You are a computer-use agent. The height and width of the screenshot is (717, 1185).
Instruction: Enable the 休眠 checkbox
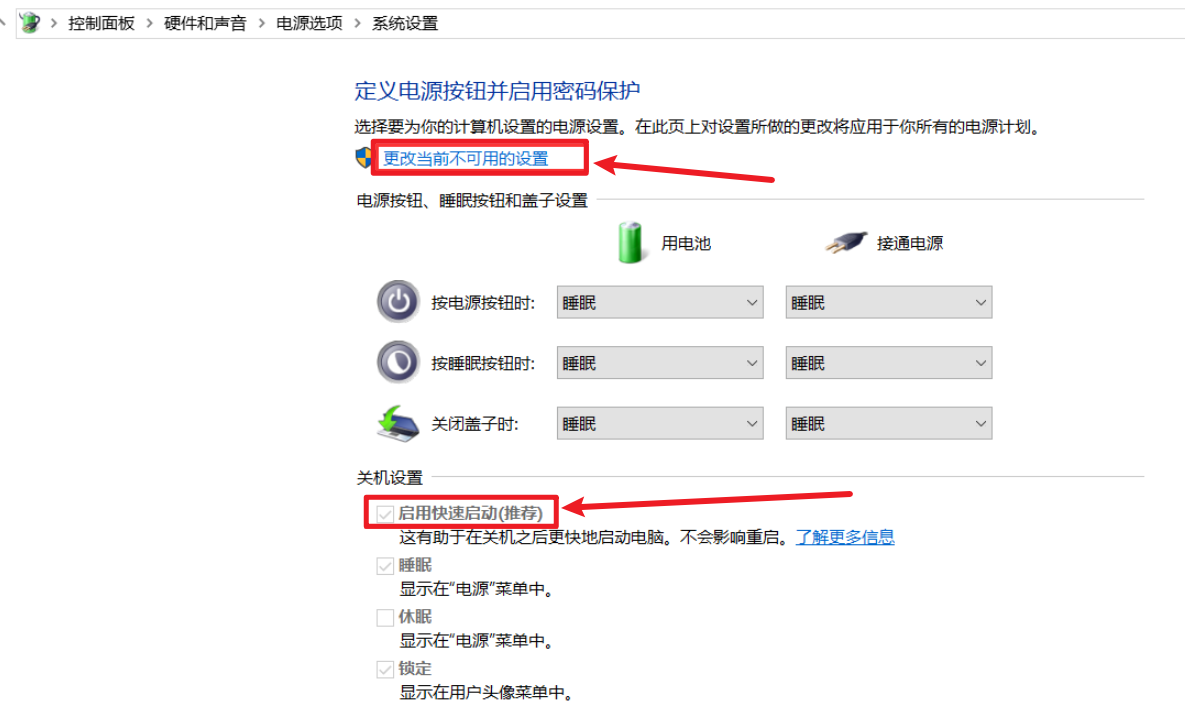(x=385, y=618)
